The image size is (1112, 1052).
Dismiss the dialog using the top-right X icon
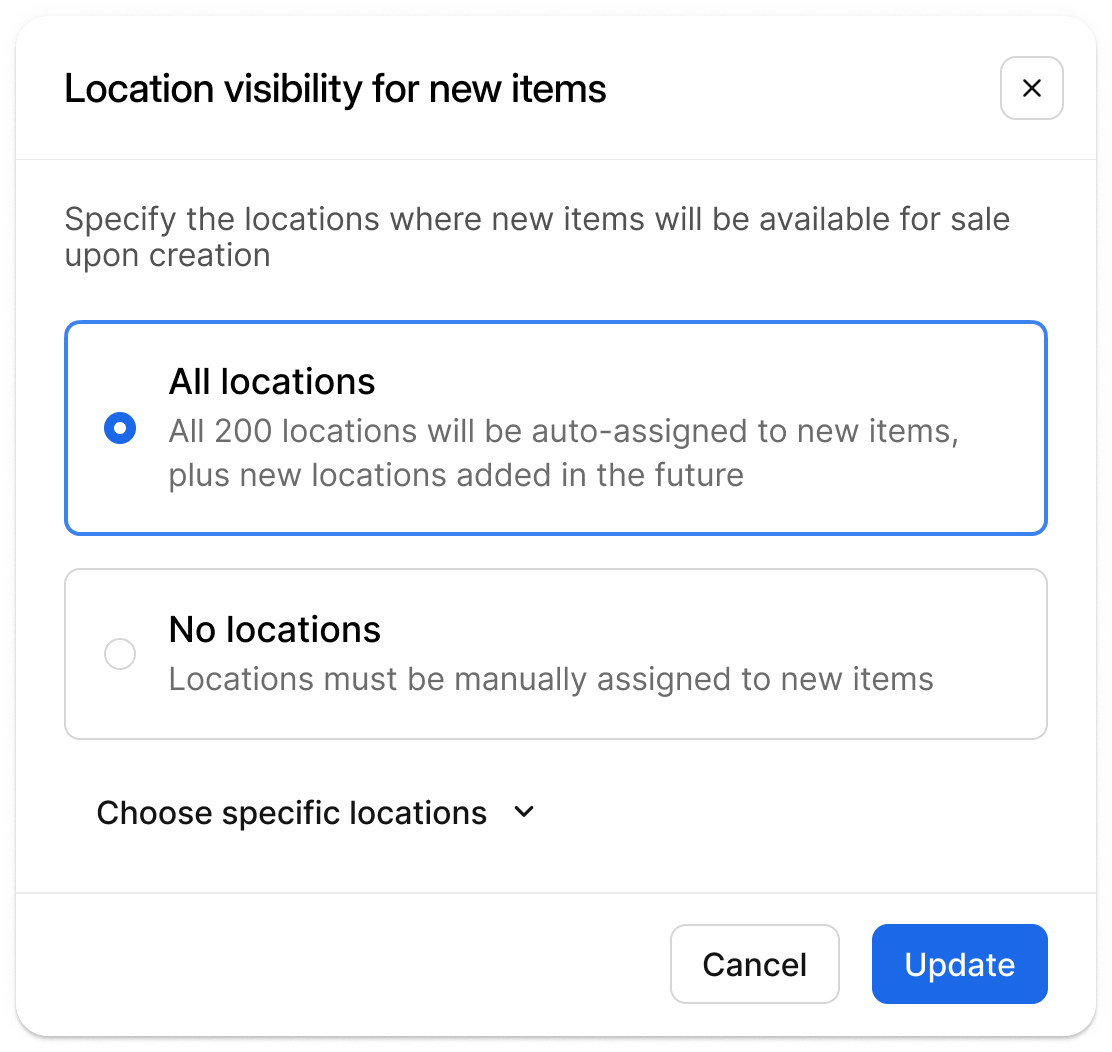click(1031, 89)
